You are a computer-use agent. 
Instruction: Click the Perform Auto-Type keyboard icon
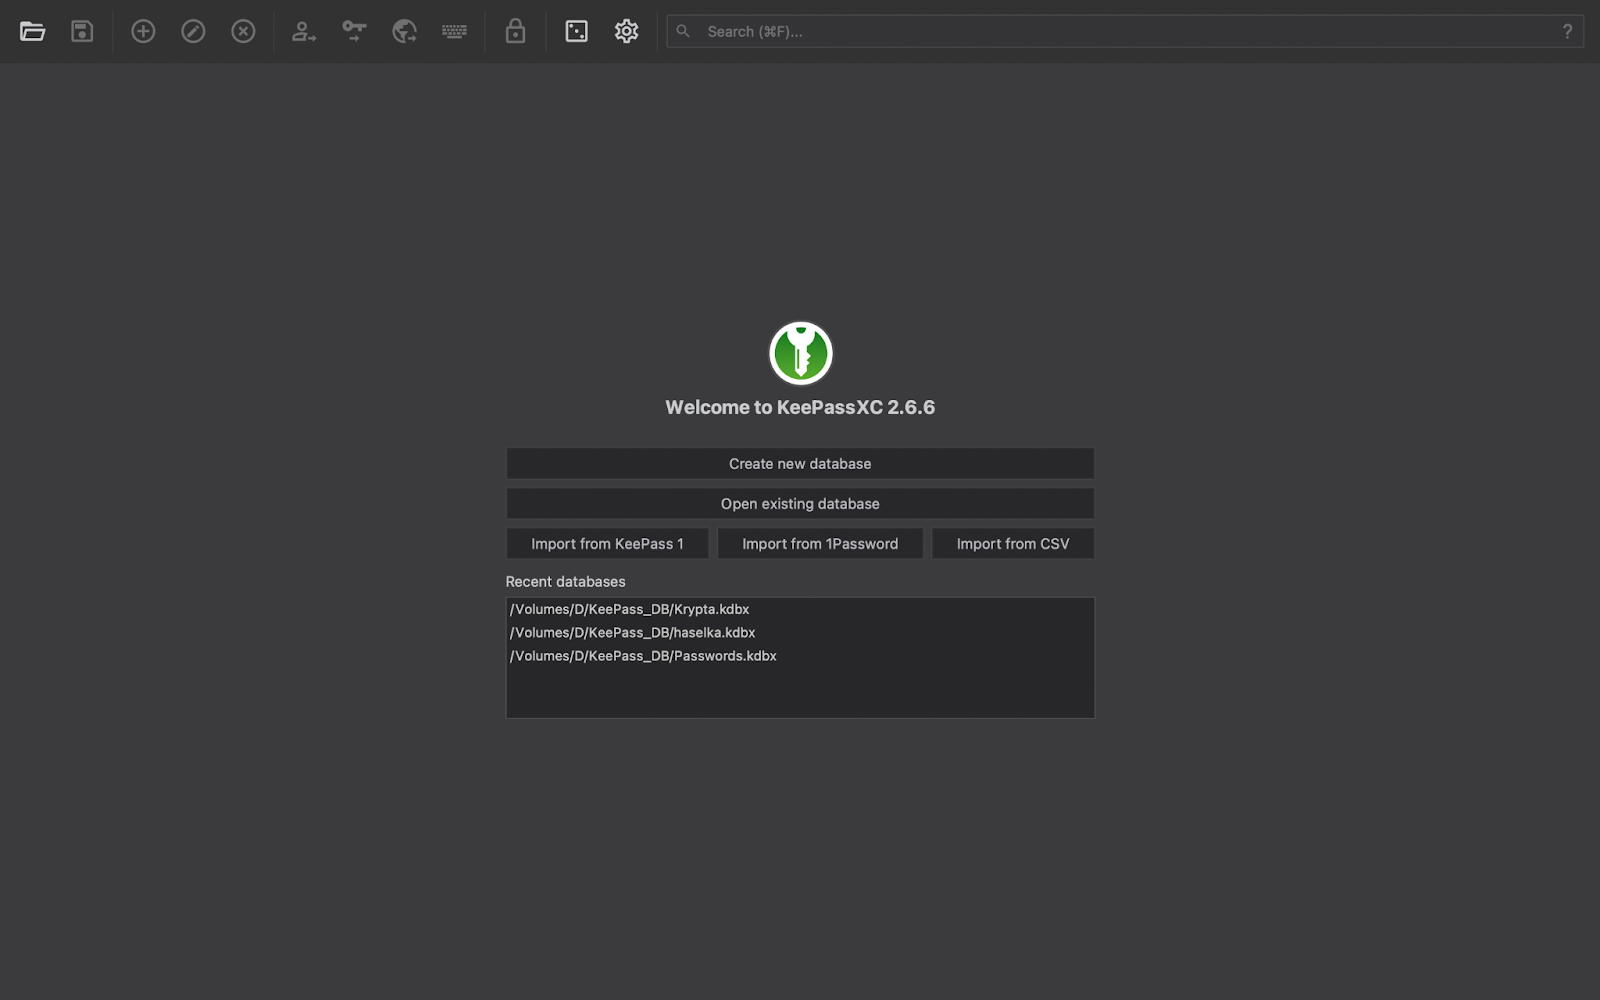tap(454, 31)
